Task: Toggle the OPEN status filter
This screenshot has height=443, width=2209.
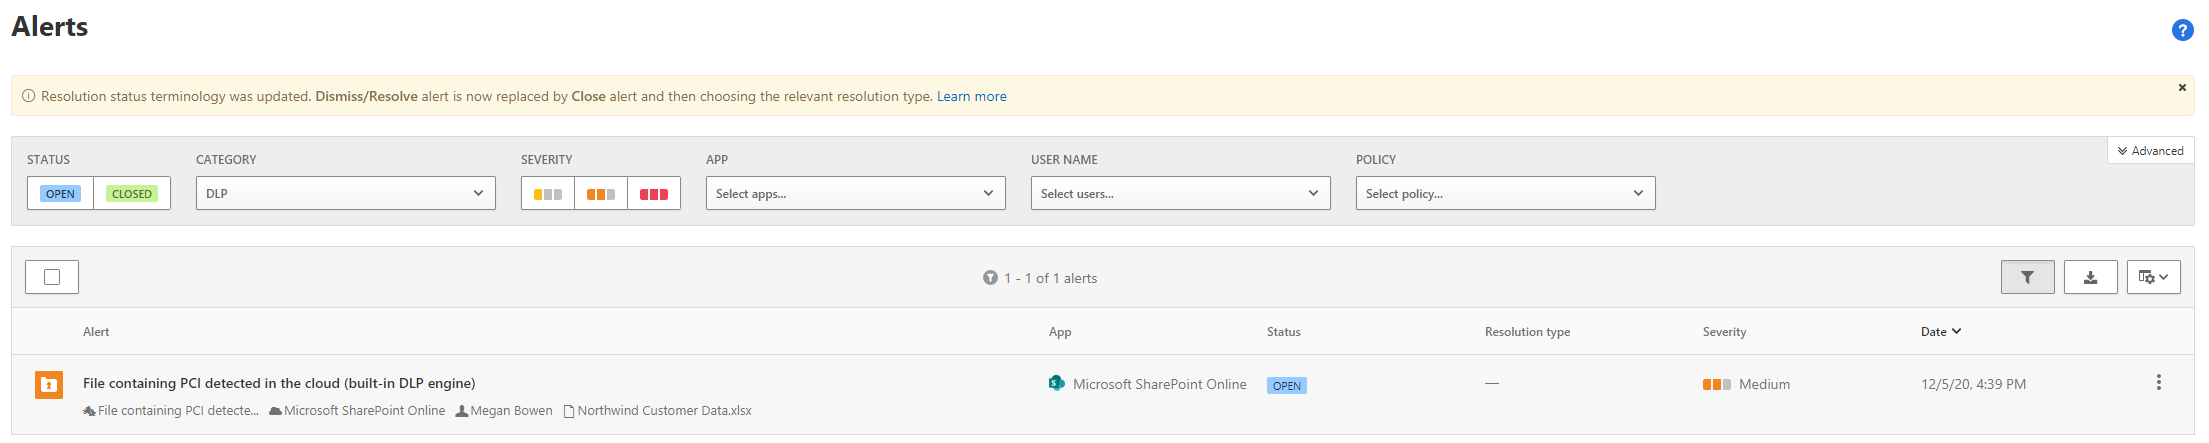Action: coord(60,193)
